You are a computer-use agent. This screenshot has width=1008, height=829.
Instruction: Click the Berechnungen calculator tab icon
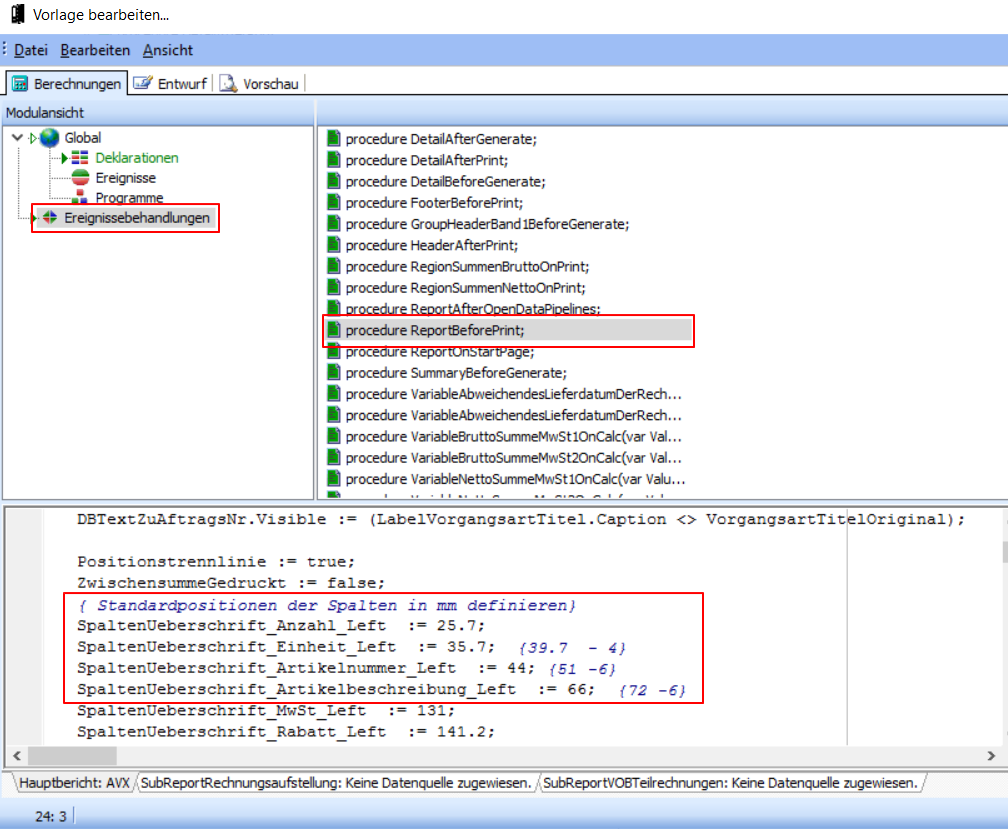20,84
